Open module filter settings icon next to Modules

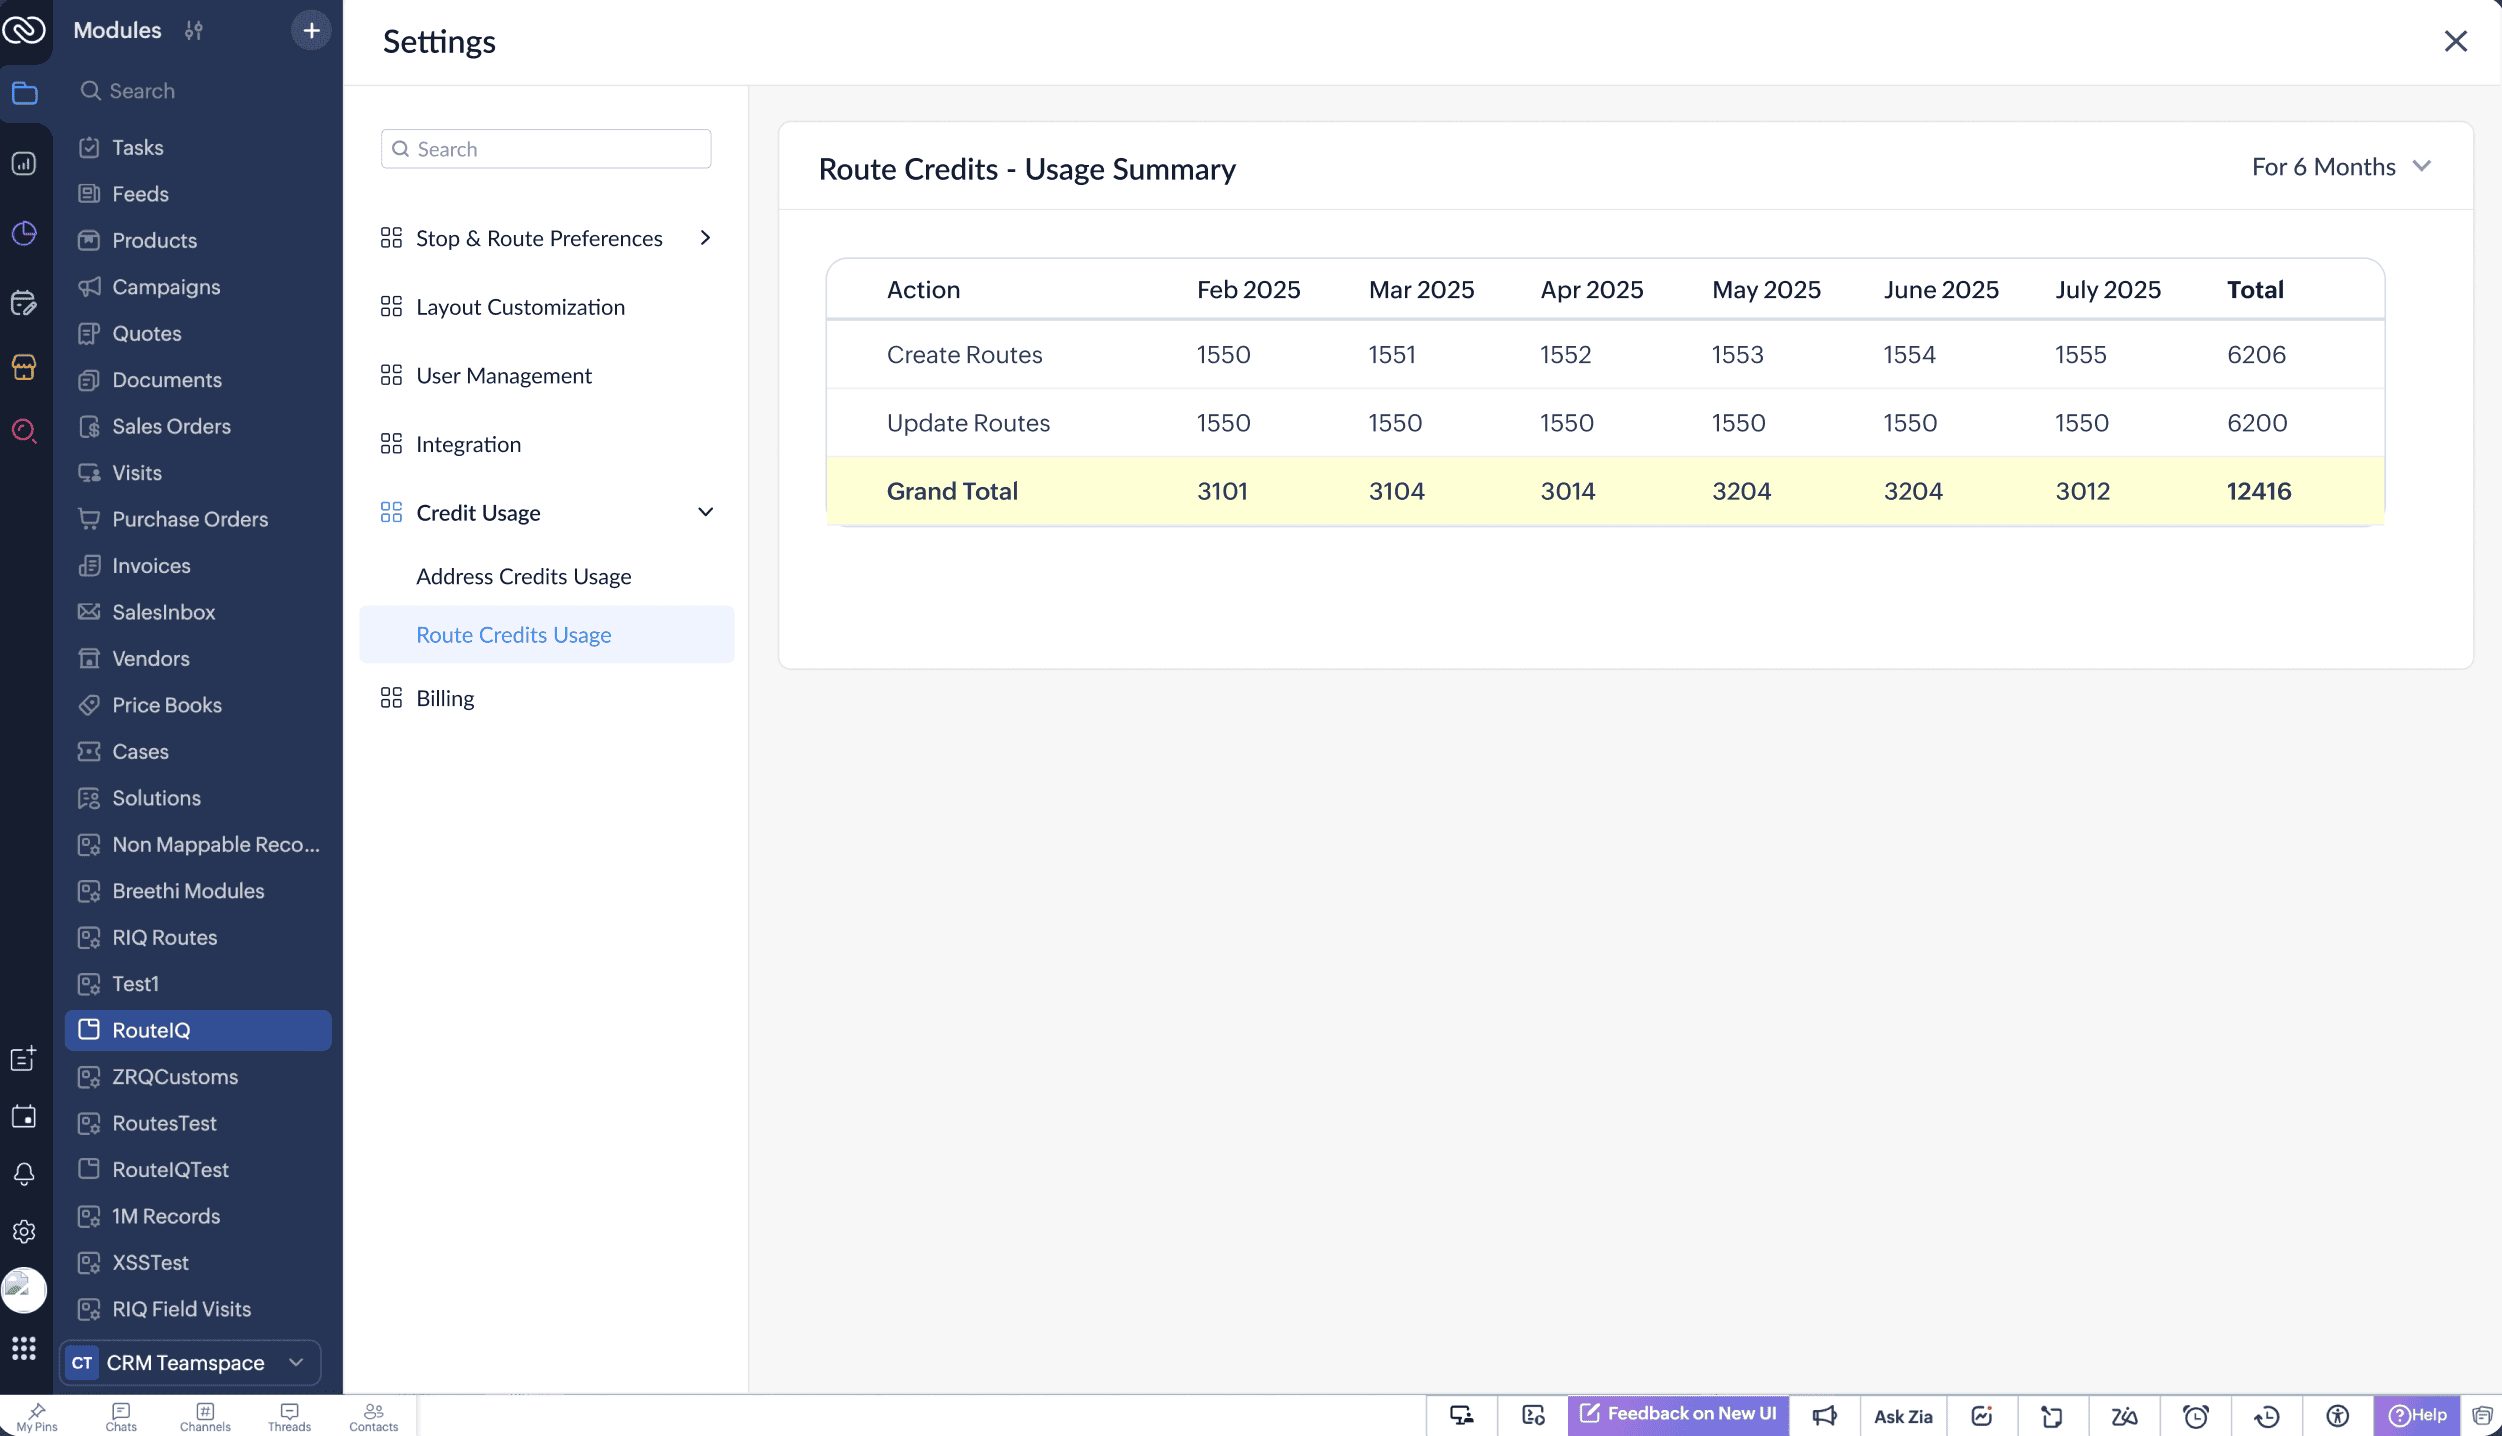point(194,30)
